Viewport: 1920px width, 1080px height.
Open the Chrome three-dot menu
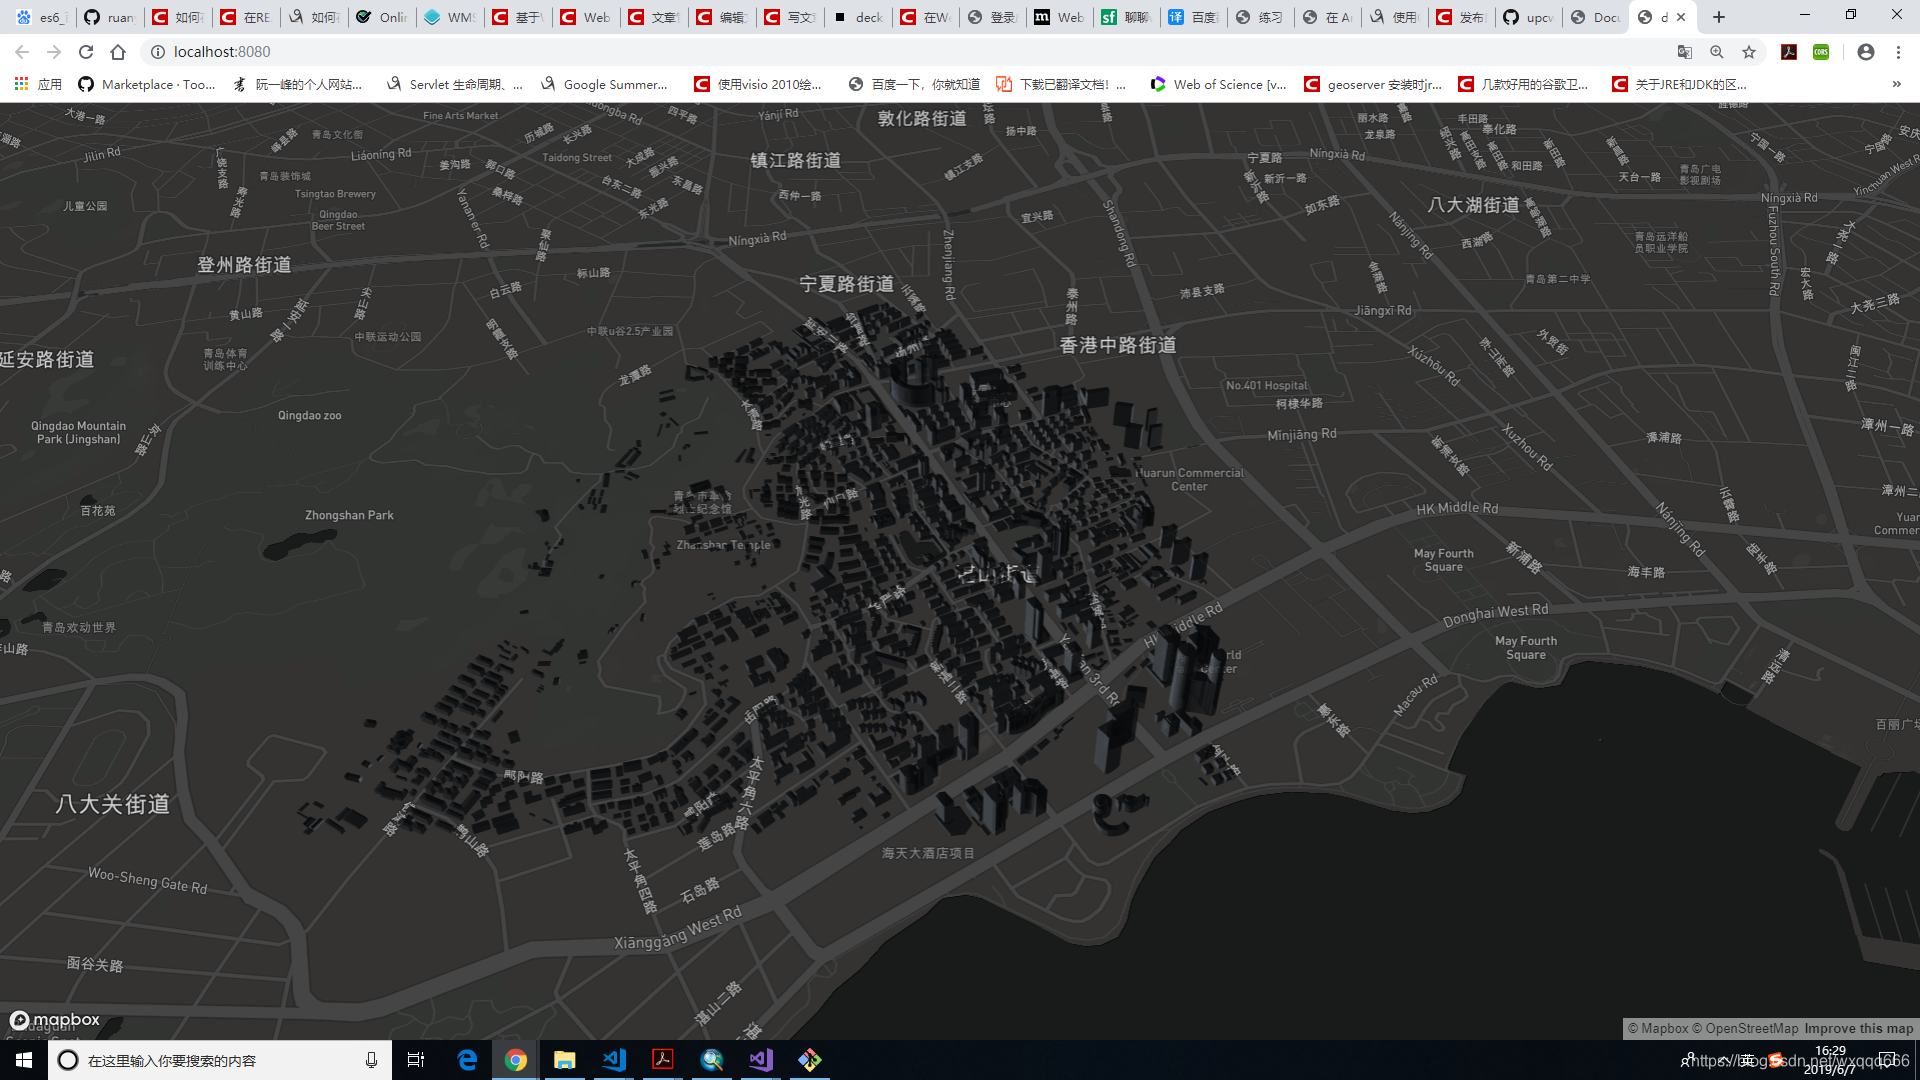pos(1898,52)
